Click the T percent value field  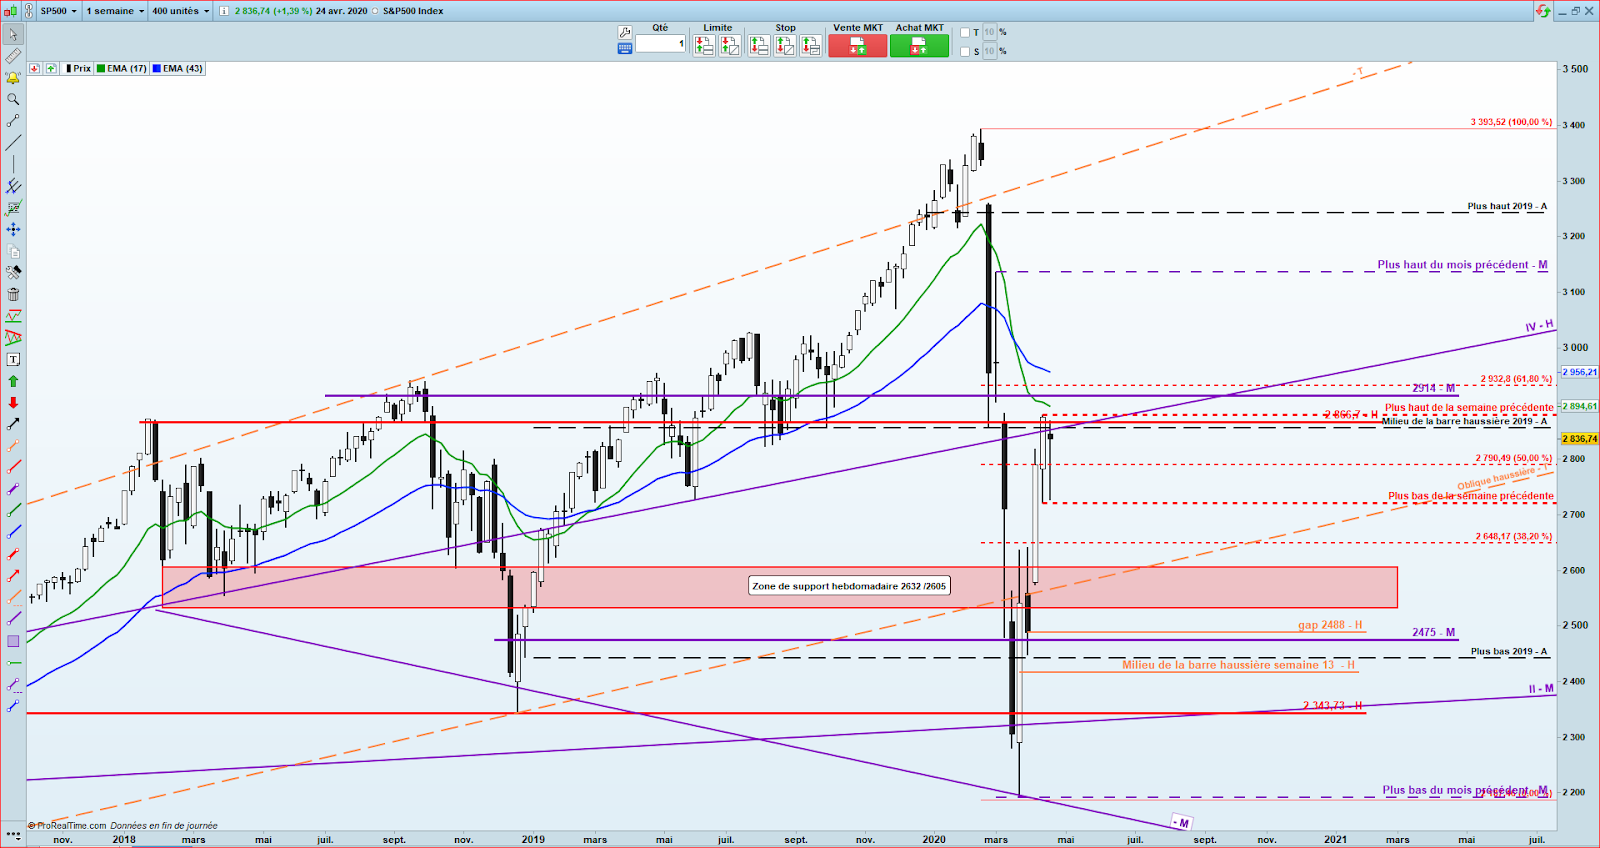(x=989, y=33)
